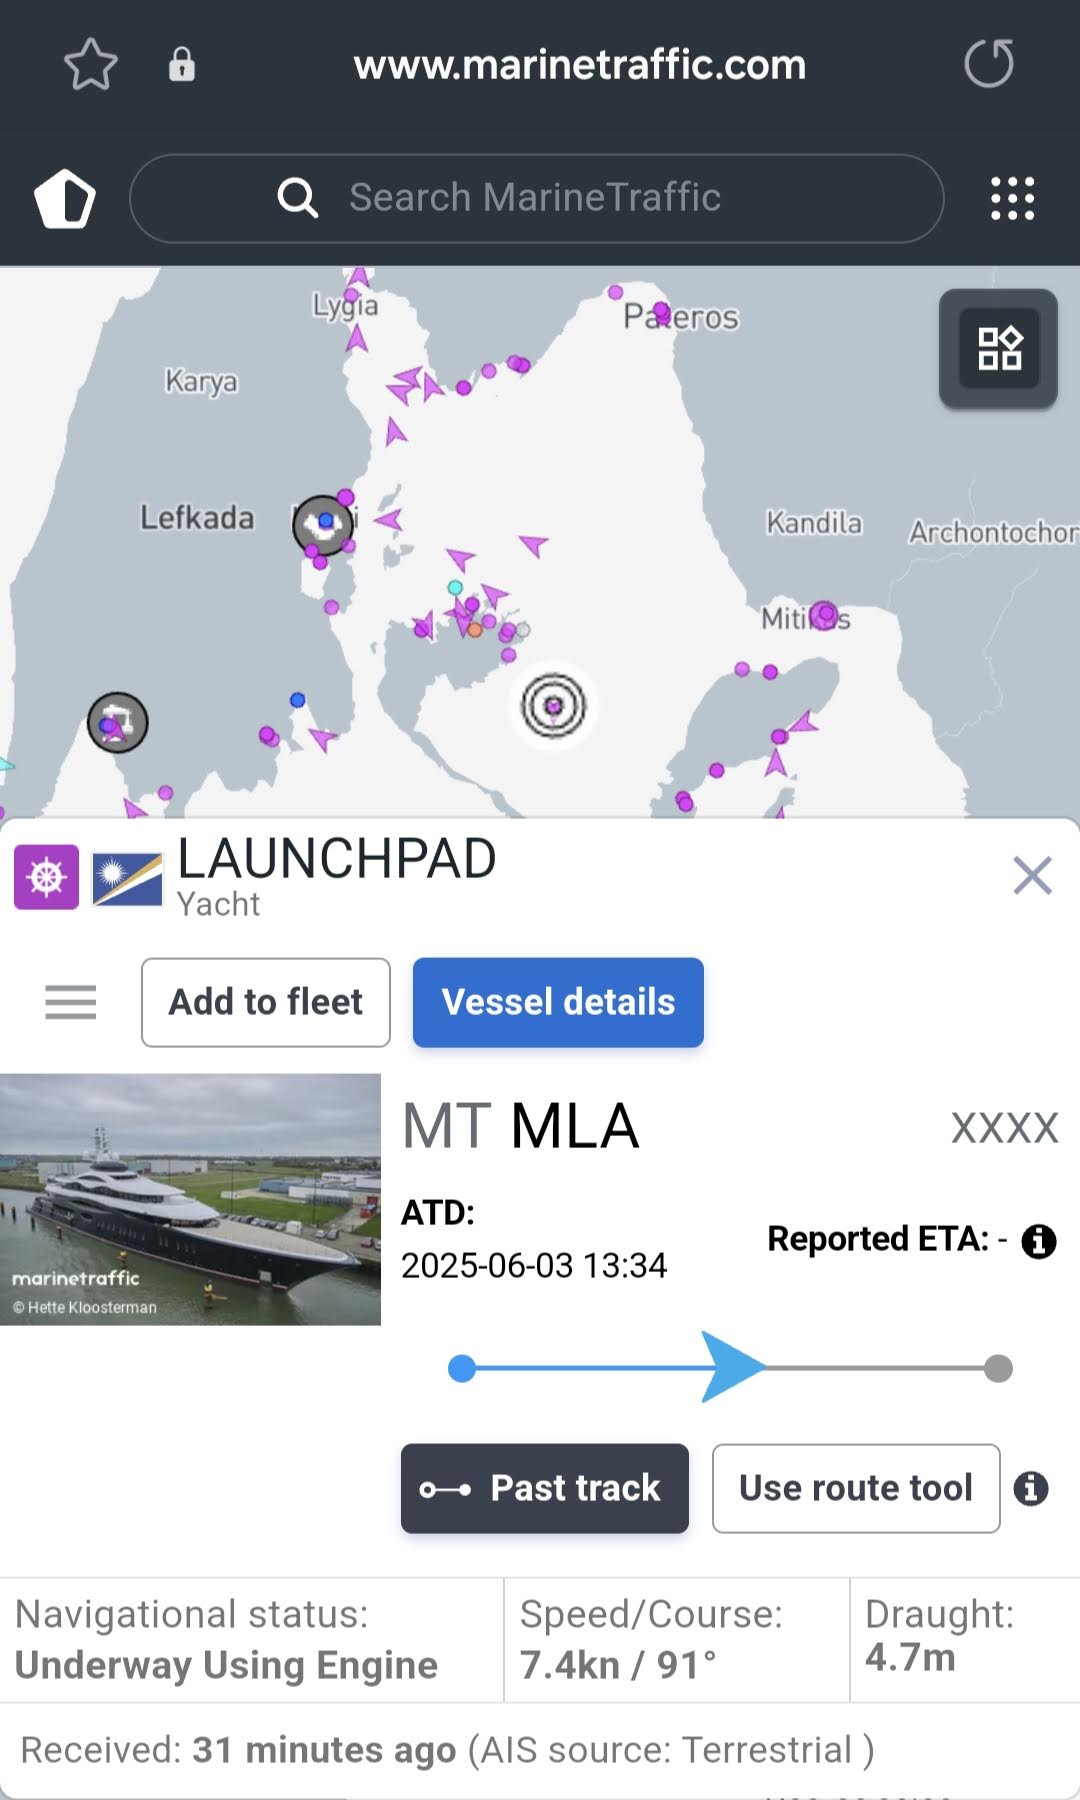Click the purple yacht type icon

point(46,877)
